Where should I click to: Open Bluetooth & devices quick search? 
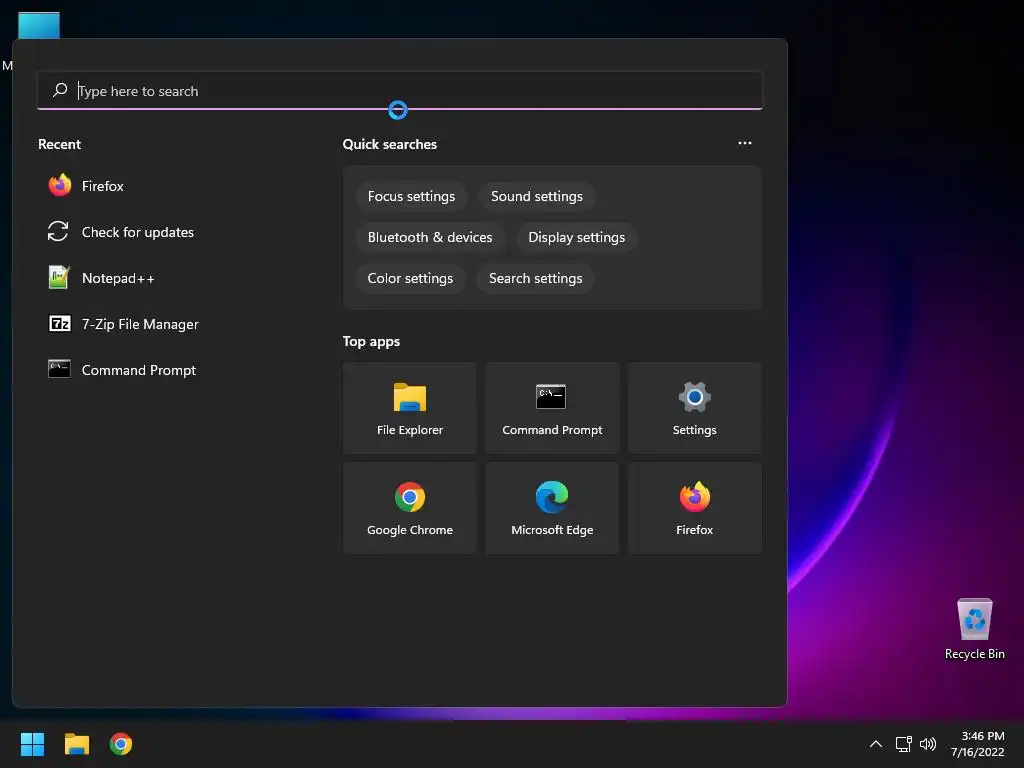(x=430, y=238)
